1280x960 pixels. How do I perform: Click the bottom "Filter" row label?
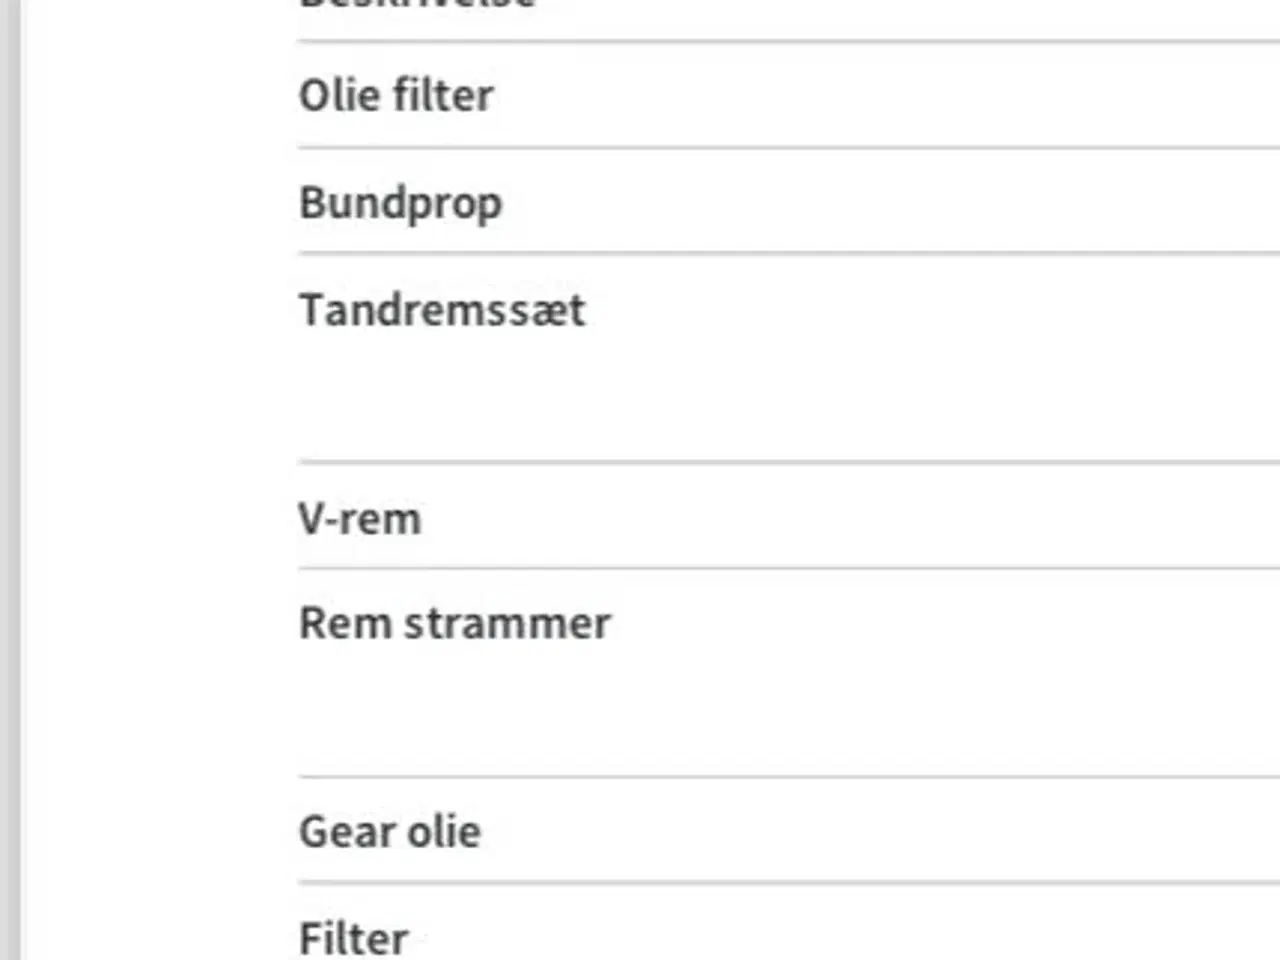click(354, 938)
